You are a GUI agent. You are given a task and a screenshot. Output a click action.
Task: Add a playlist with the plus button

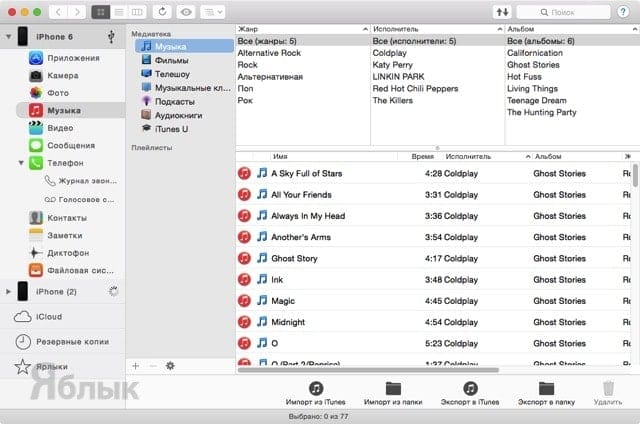[x=136, y=366]
